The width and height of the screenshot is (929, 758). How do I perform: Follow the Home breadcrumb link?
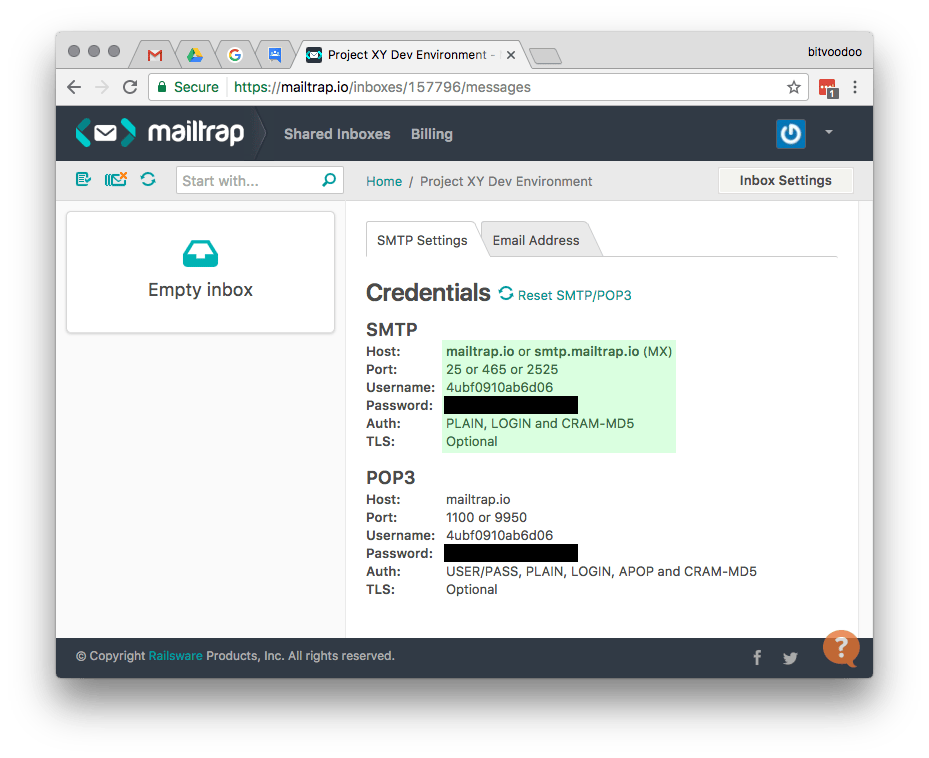(383, 181)
